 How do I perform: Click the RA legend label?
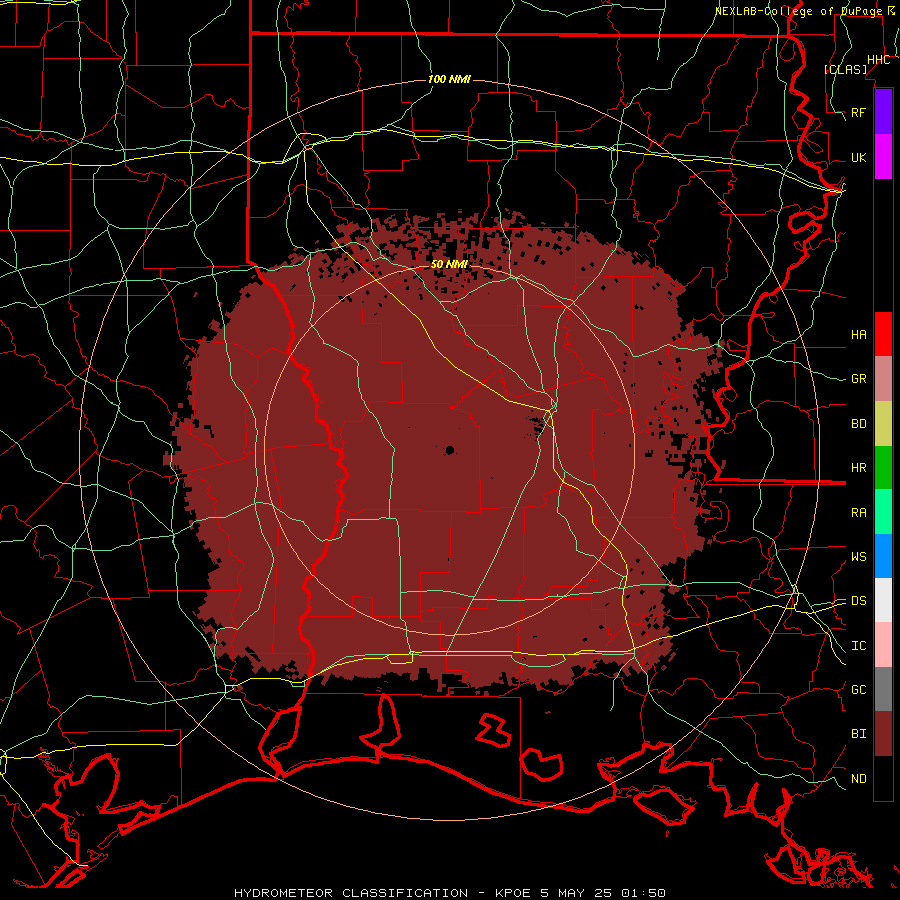point(859,513)
